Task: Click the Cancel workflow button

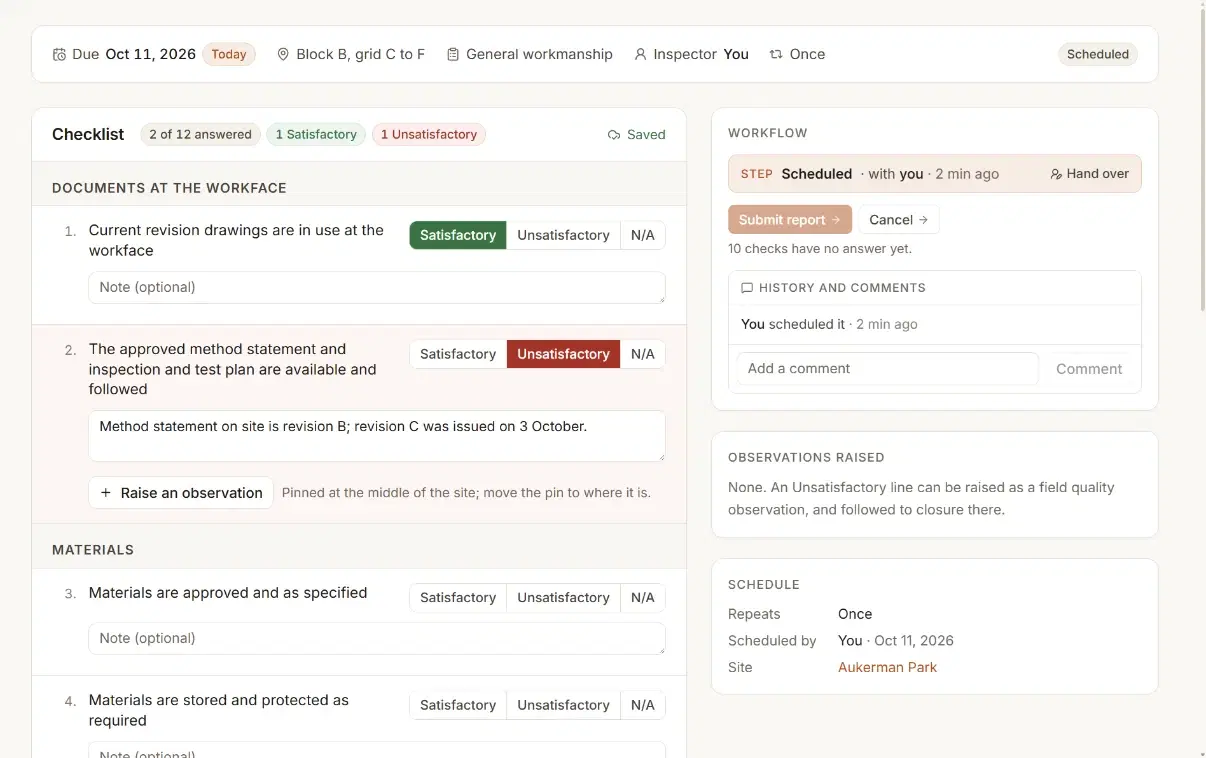Action: click(x=898, y=220)
